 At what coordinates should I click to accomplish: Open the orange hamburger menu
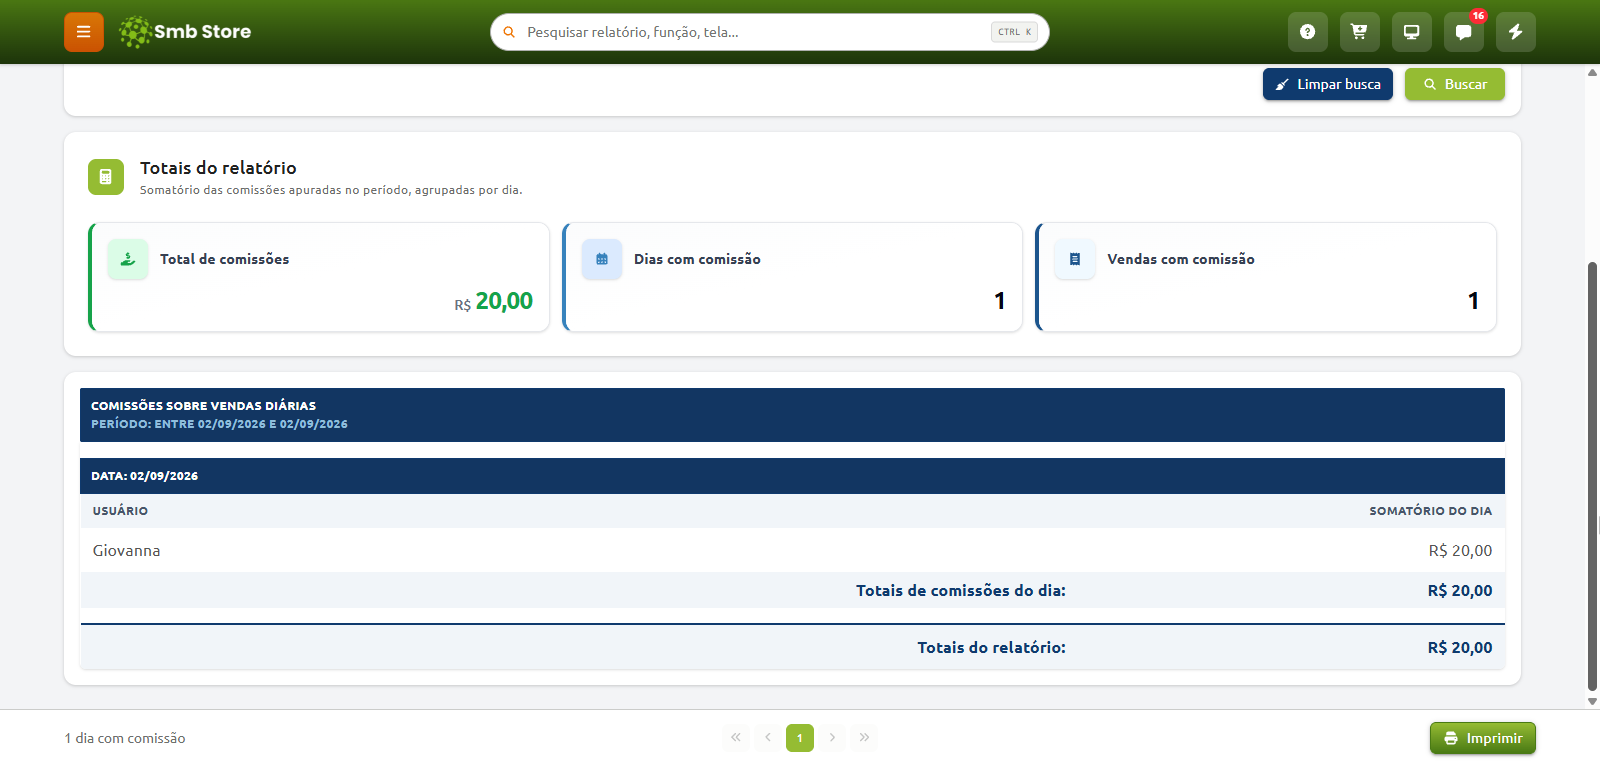(84, 32)
